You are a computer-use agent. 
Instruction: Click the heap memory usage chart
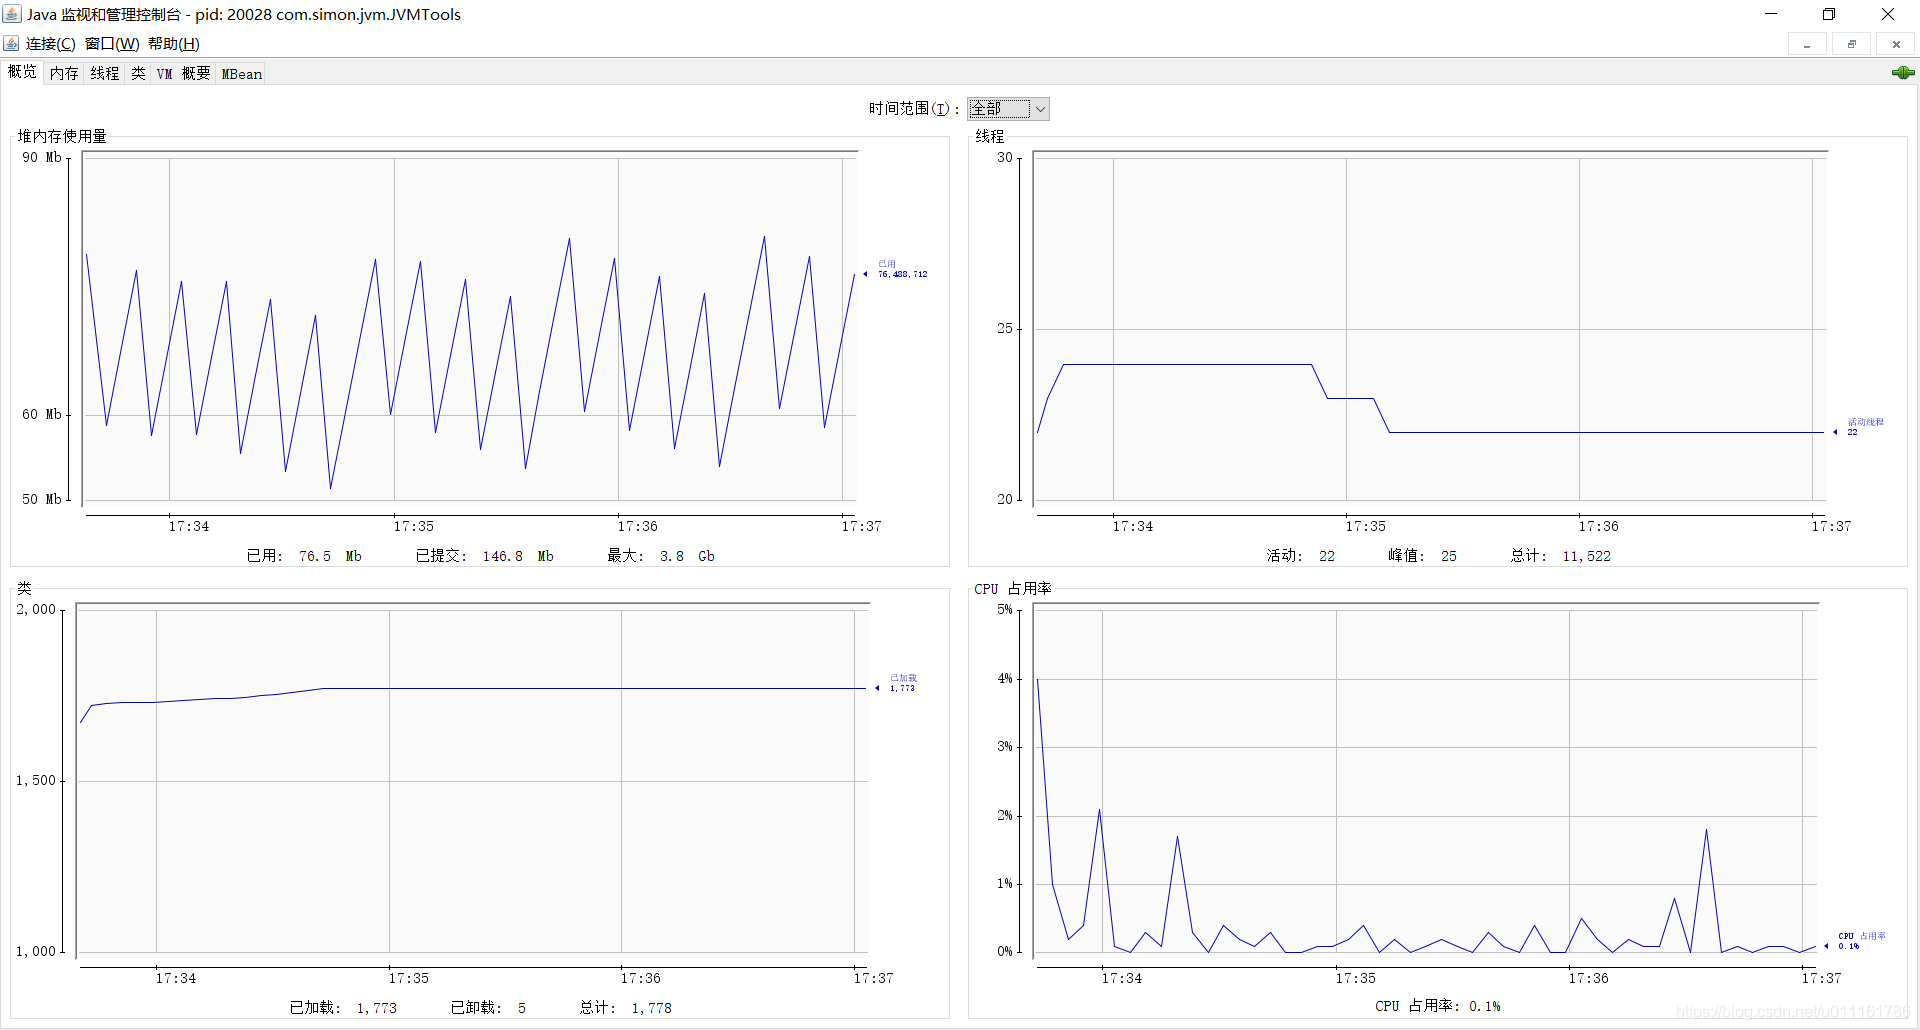tap(469, 330)
